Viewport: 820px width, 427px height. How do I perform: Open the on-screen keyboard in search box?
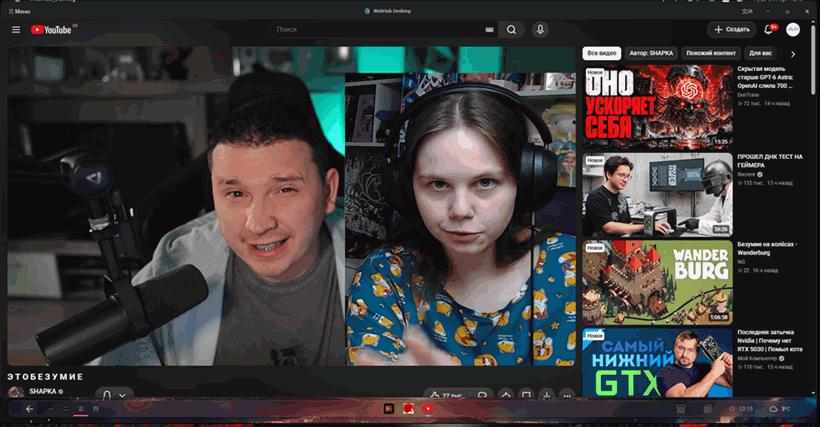click(x=489, y=30)
